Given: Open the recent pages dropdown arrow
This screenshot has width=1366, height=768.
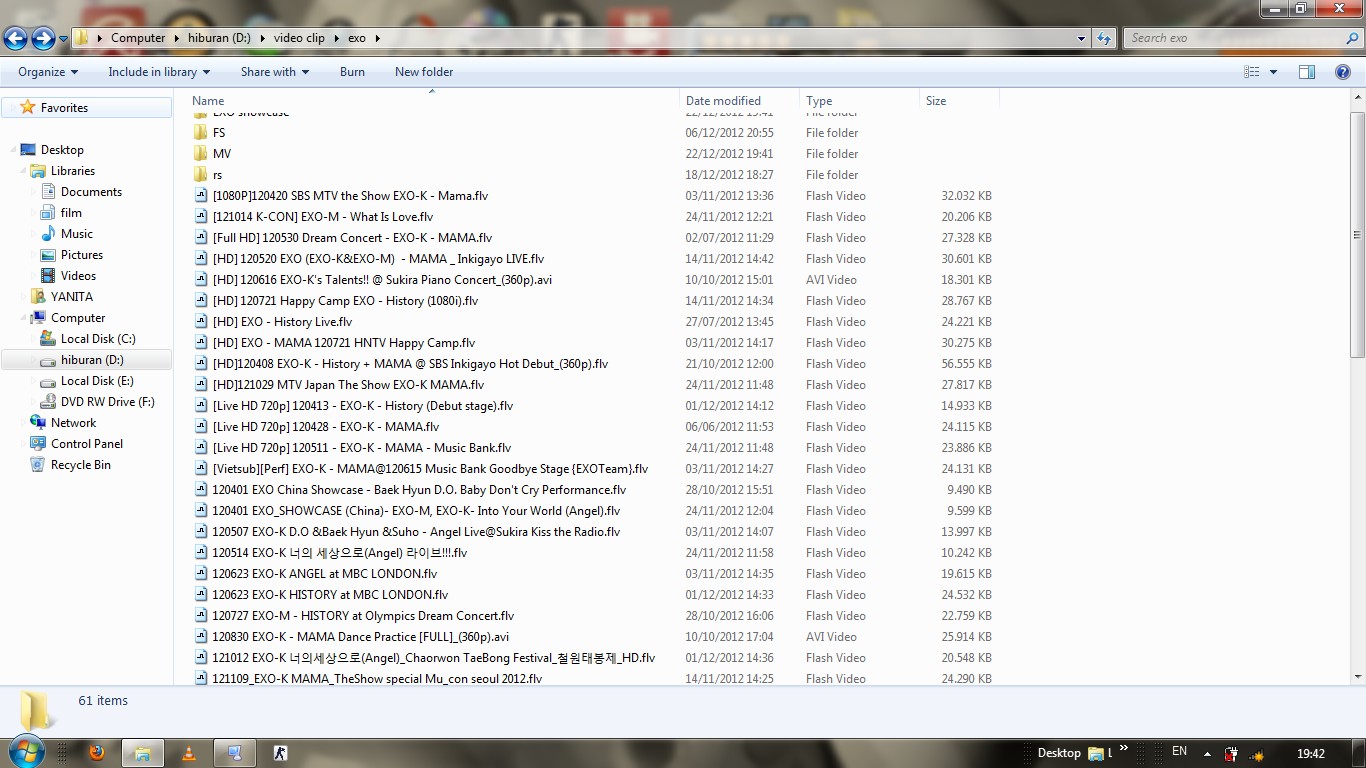Looking at the screenshot, I should [x=64, y=39].
